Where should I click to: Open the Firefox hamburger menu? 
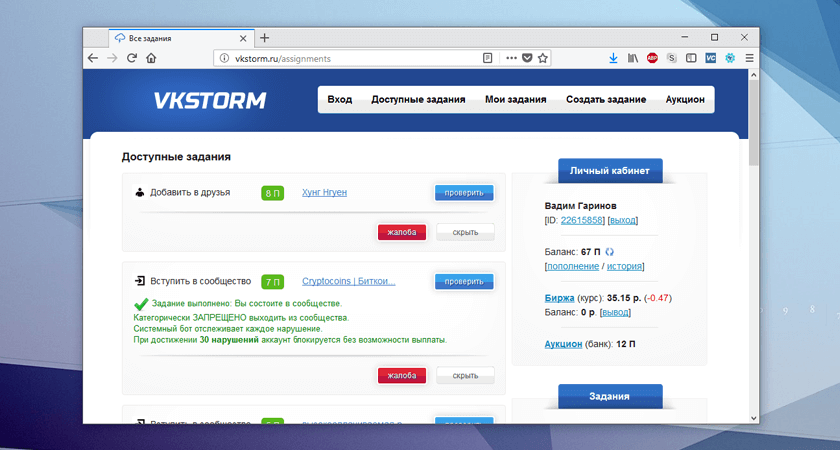click(x=749, y=58)
